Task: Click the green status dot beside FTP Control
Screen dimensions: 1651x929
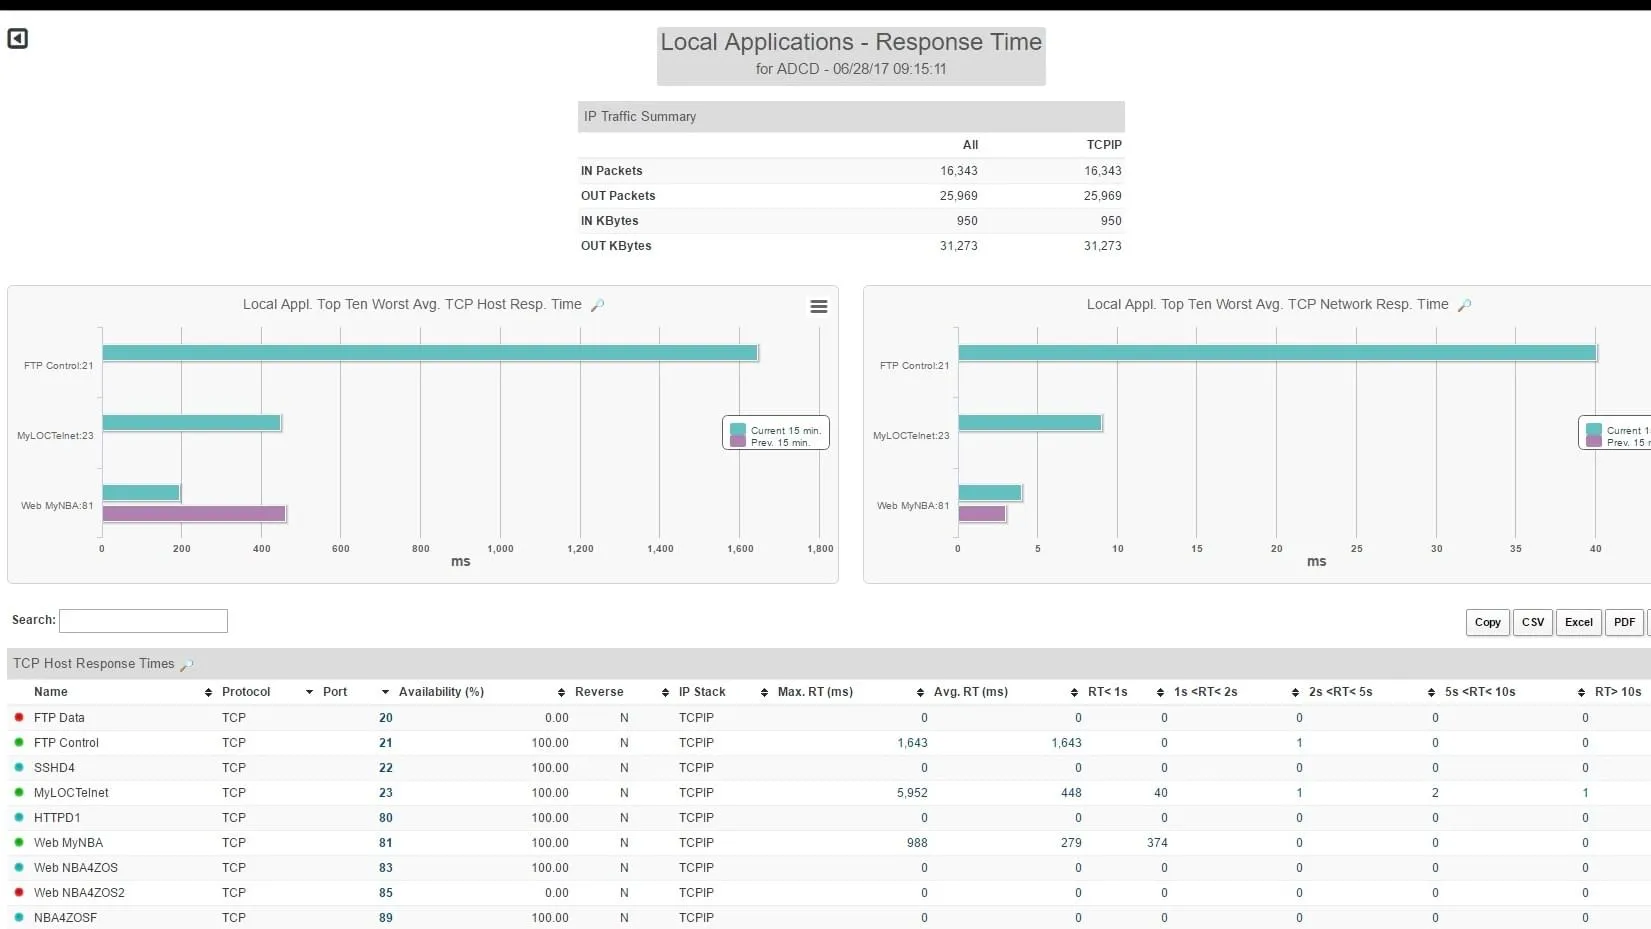Action: pyautogui.click(x=18, y=743)
